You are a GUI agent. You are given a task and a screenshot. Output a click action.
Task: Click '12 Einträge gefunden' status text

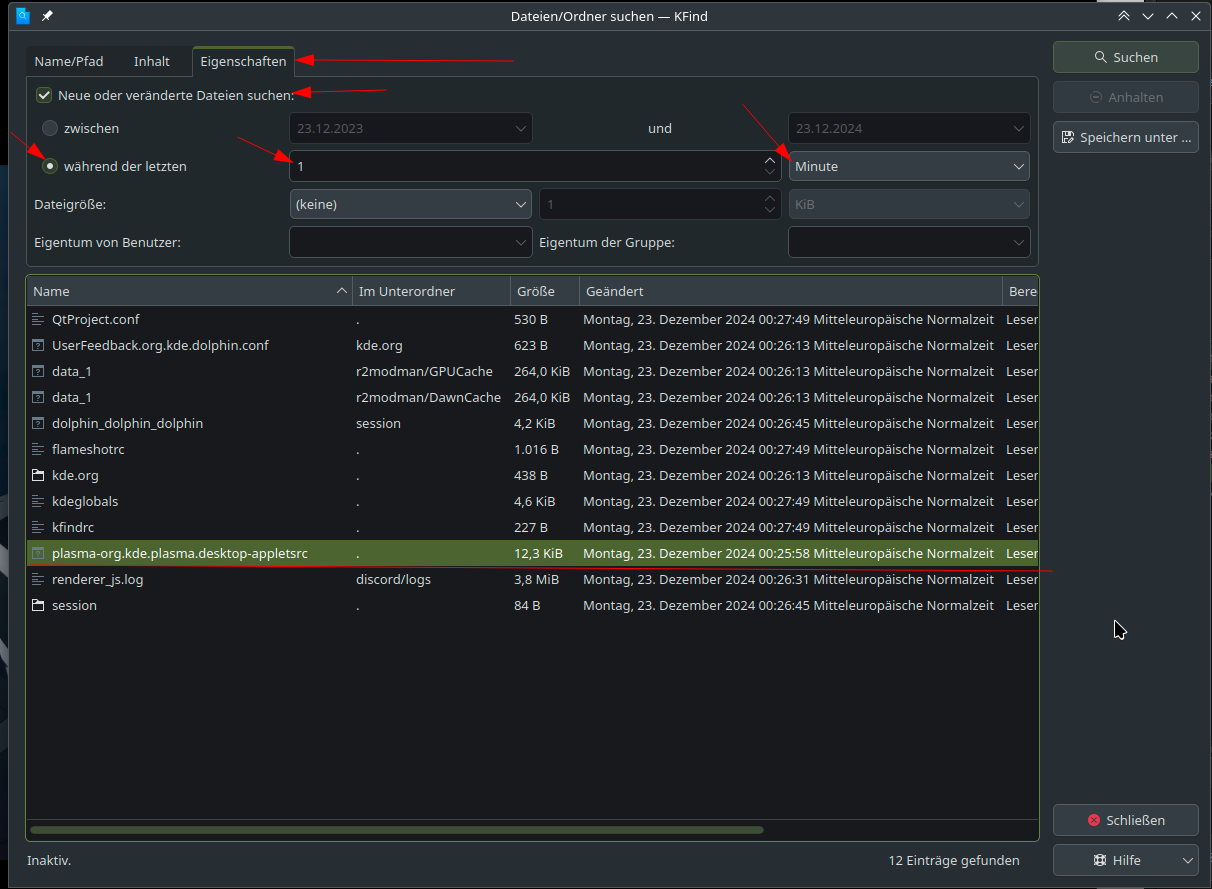pyautogui.click(x=954, y=860)
